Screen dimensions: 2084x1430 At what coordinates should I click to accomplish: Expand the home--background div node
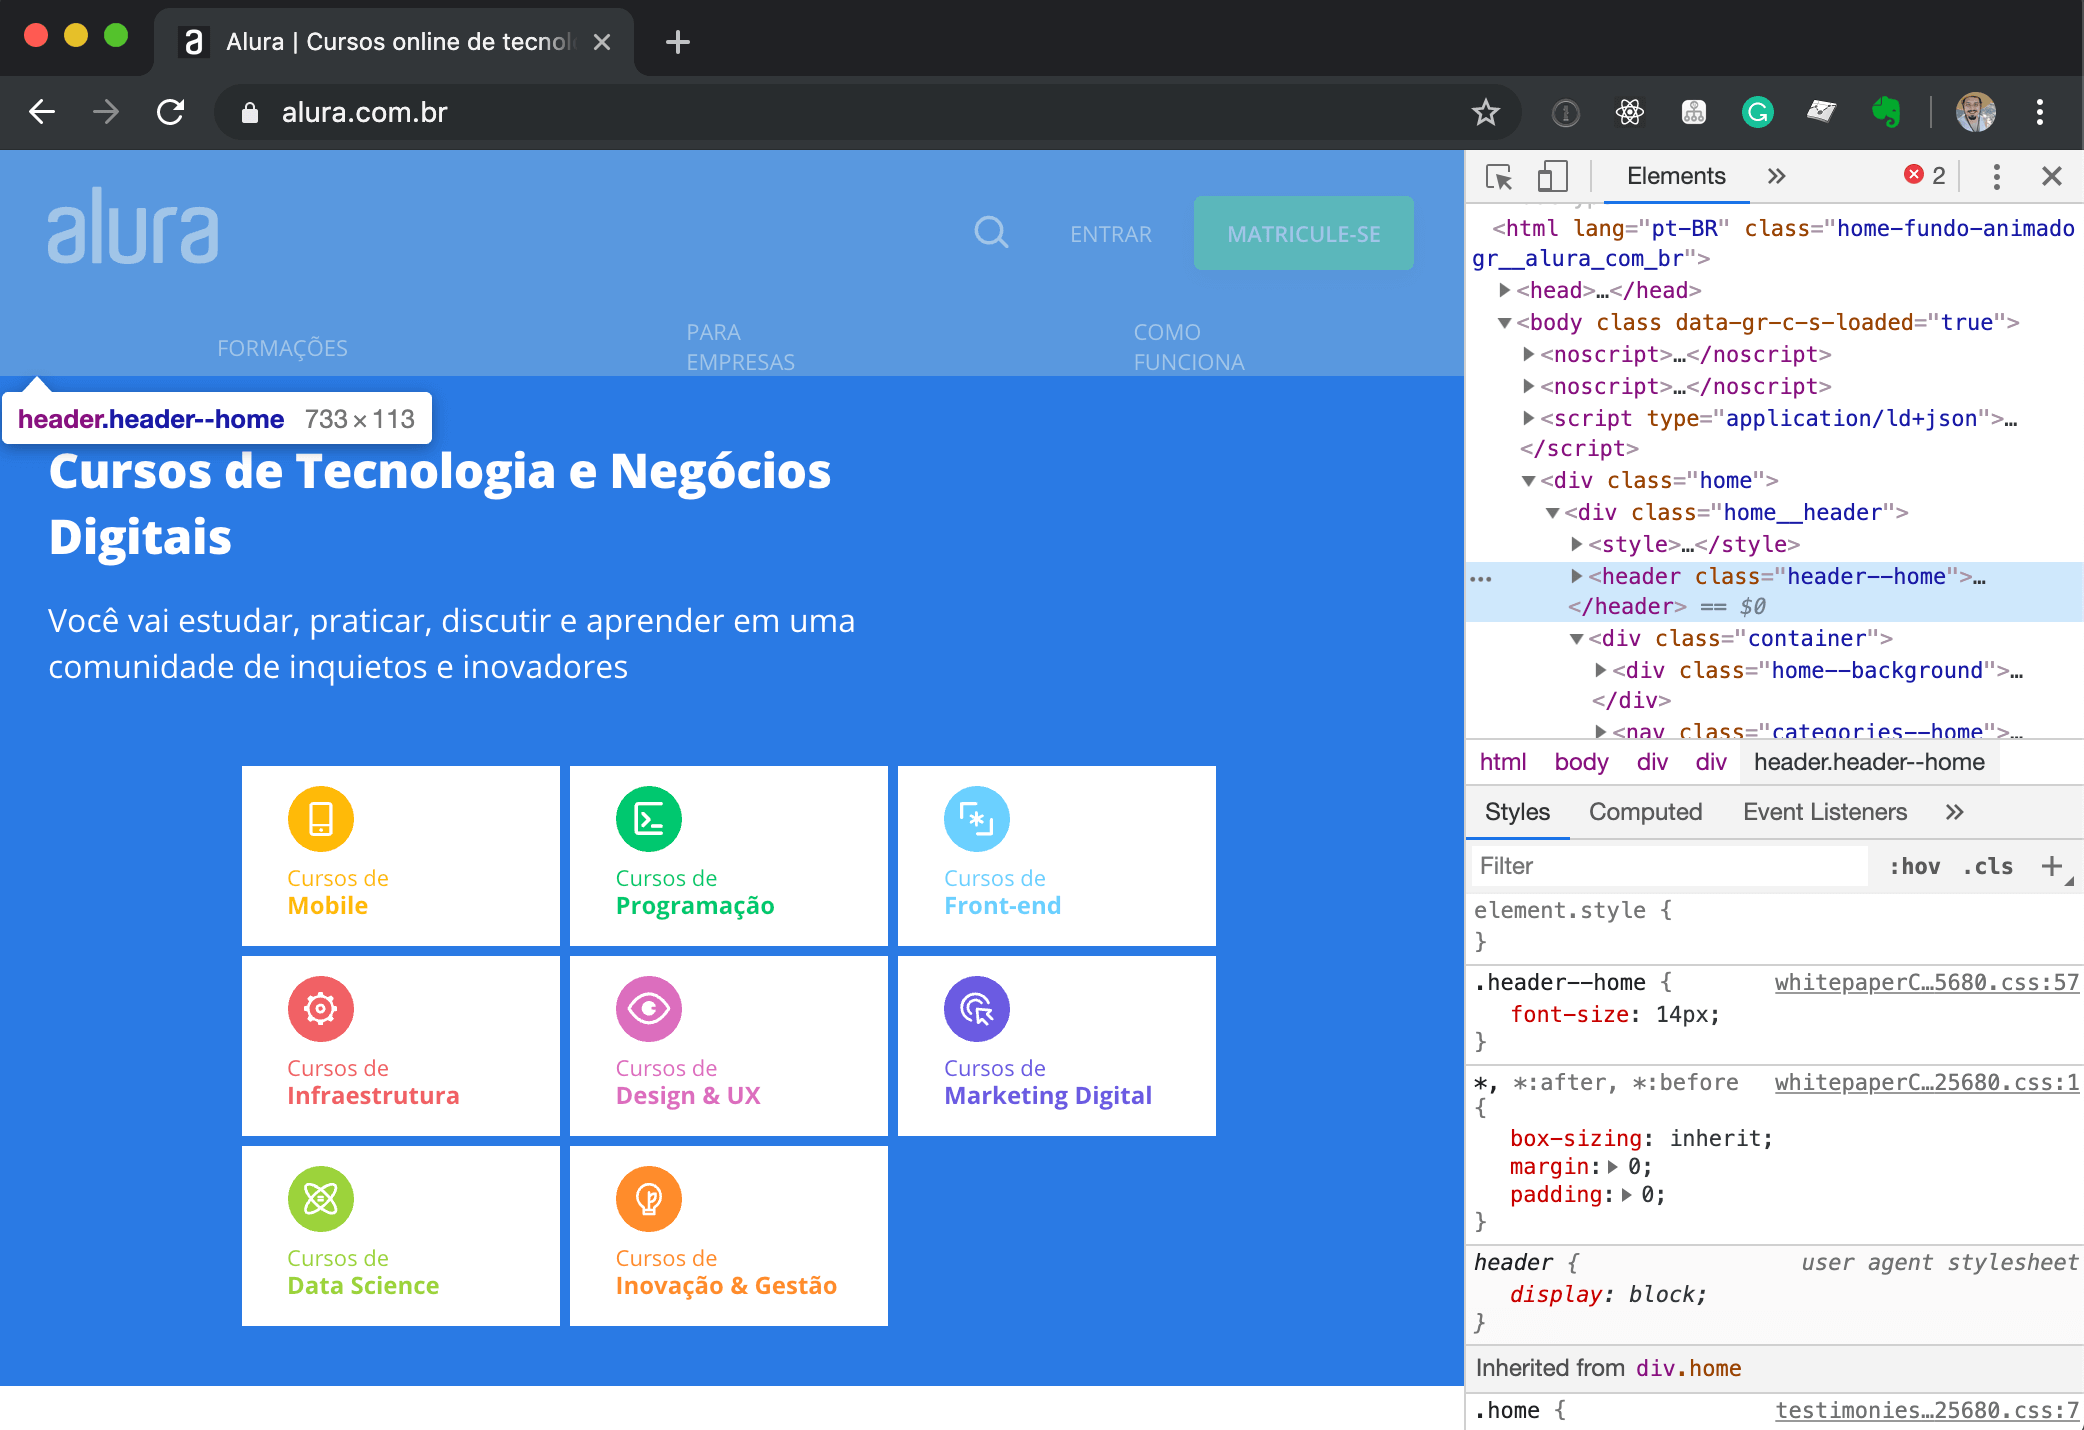[x=1600, y=670]
